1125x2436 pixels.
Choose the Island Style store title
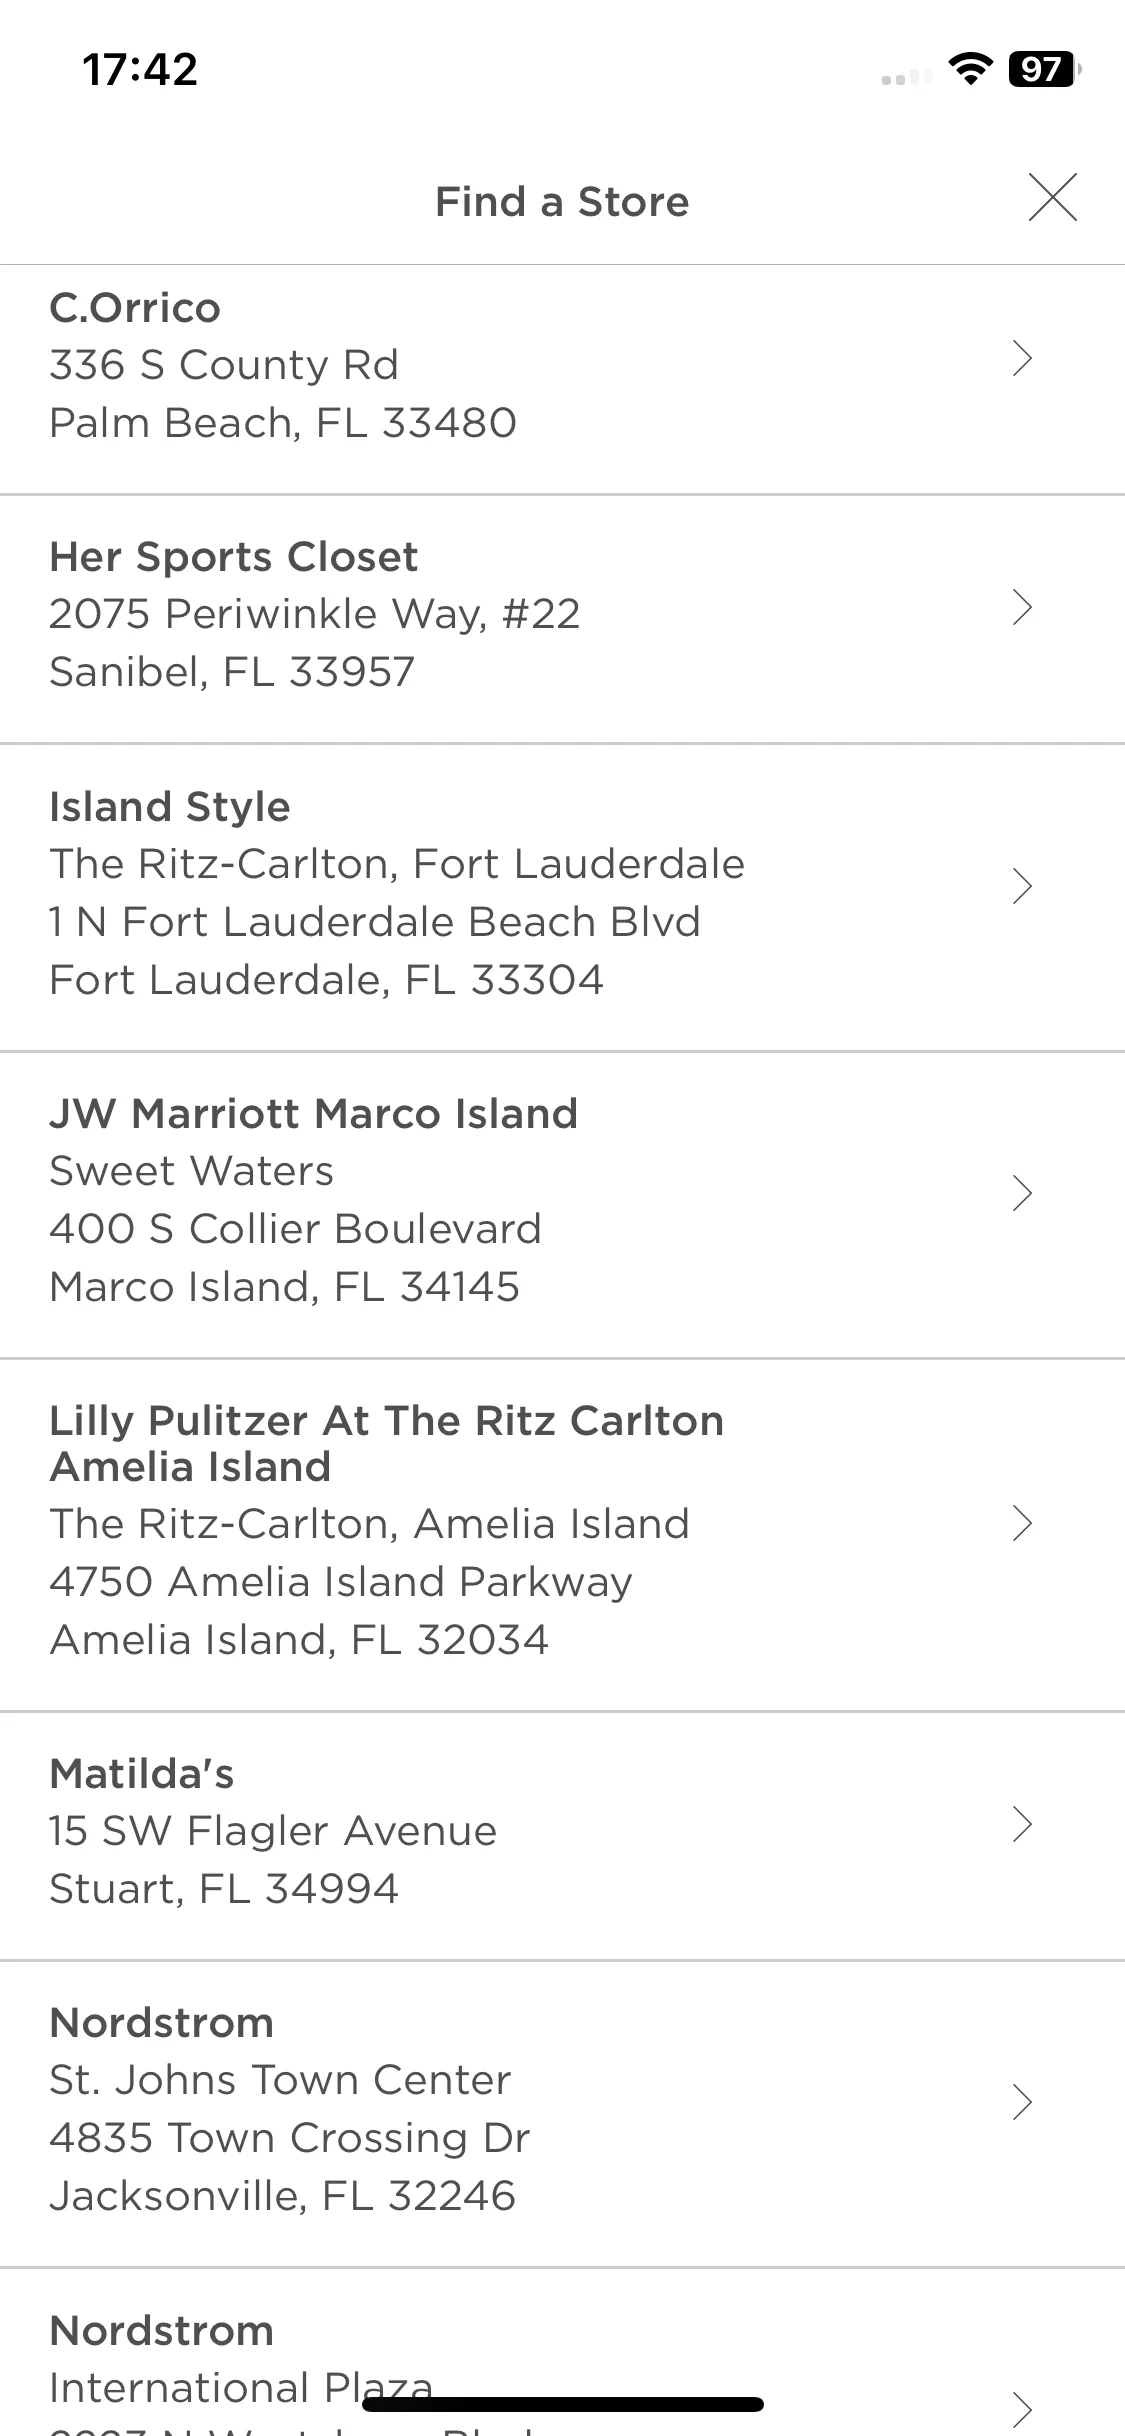click(x=170, y=807)
